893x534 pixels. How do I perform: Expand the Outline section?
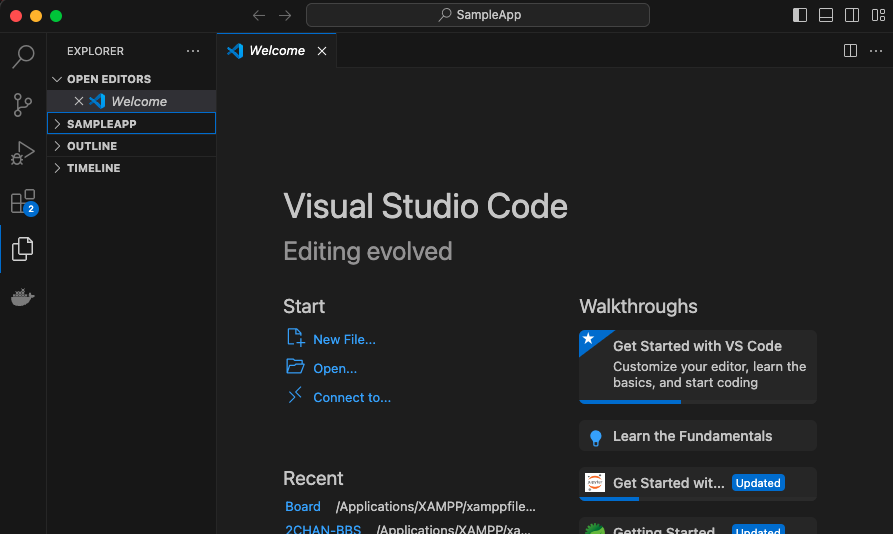132,146
